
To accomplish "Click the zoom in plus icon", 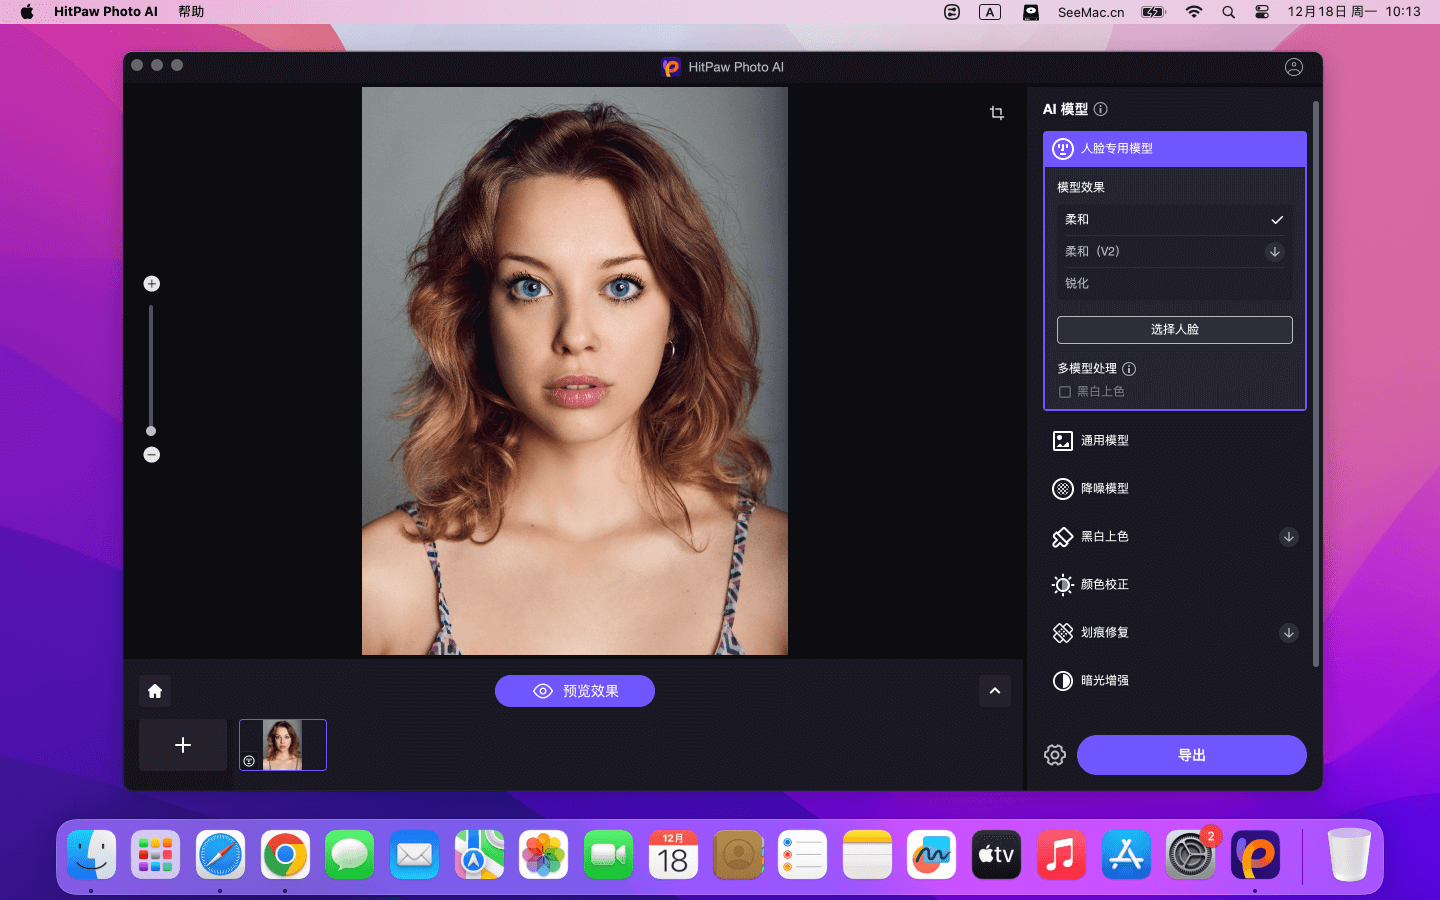I will 152,284.
